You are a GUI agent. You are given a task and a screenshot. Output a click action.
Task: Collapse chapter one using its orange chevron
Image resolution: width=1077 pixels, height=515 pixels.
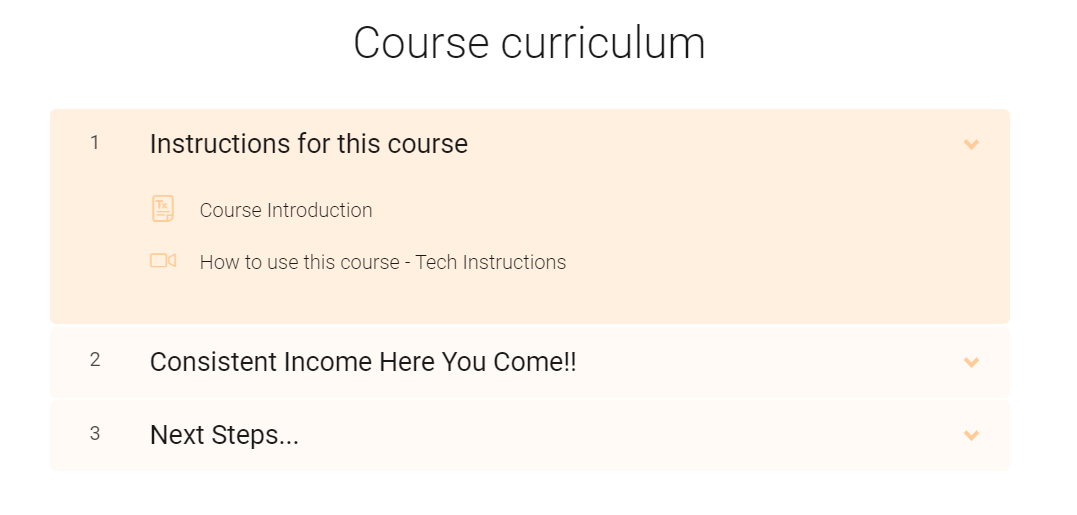tap(971, 144)
